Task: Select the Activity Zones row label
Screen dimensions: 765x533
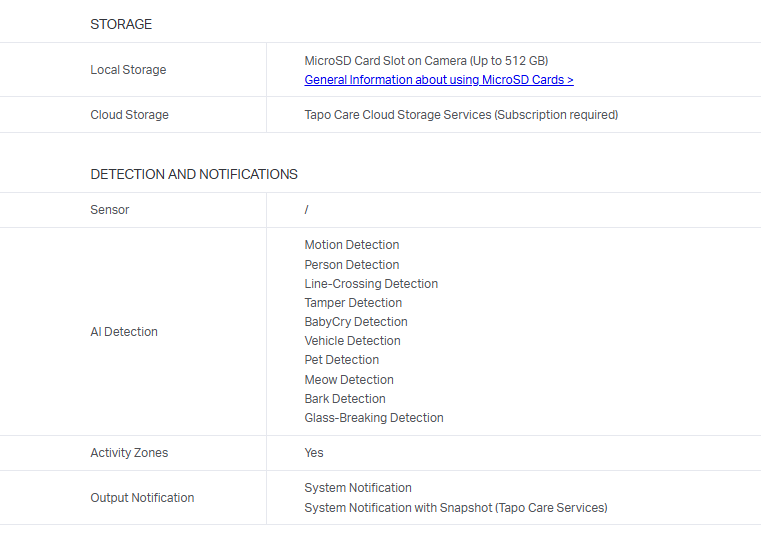Action: (x=129, y=453)
